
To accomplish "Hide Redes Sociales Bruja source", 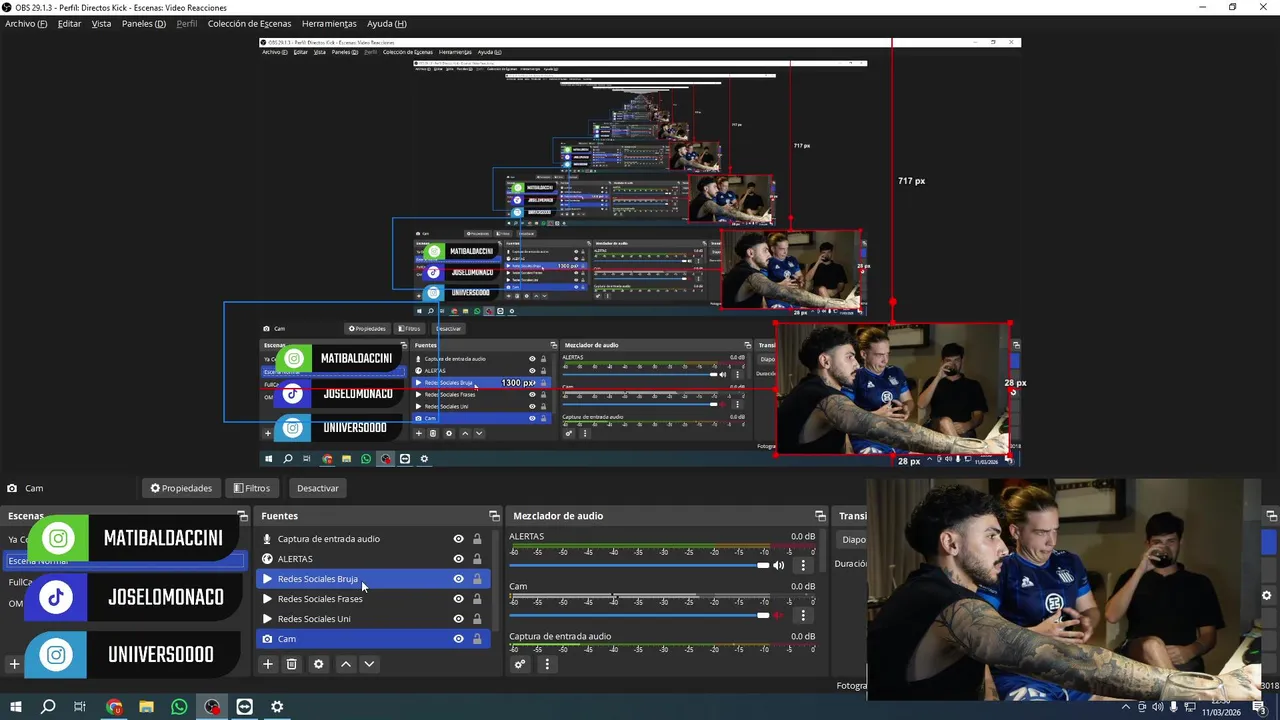I will (x=459, y=579).
